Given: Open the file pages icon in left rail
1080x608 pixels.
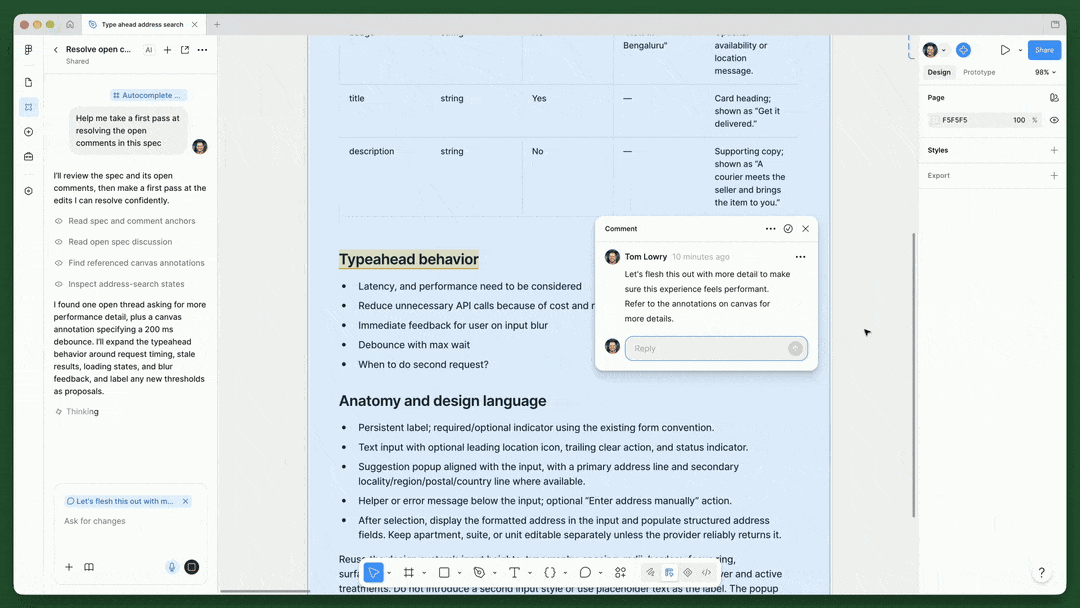Looking at the screenshot, I should point(28,83).
